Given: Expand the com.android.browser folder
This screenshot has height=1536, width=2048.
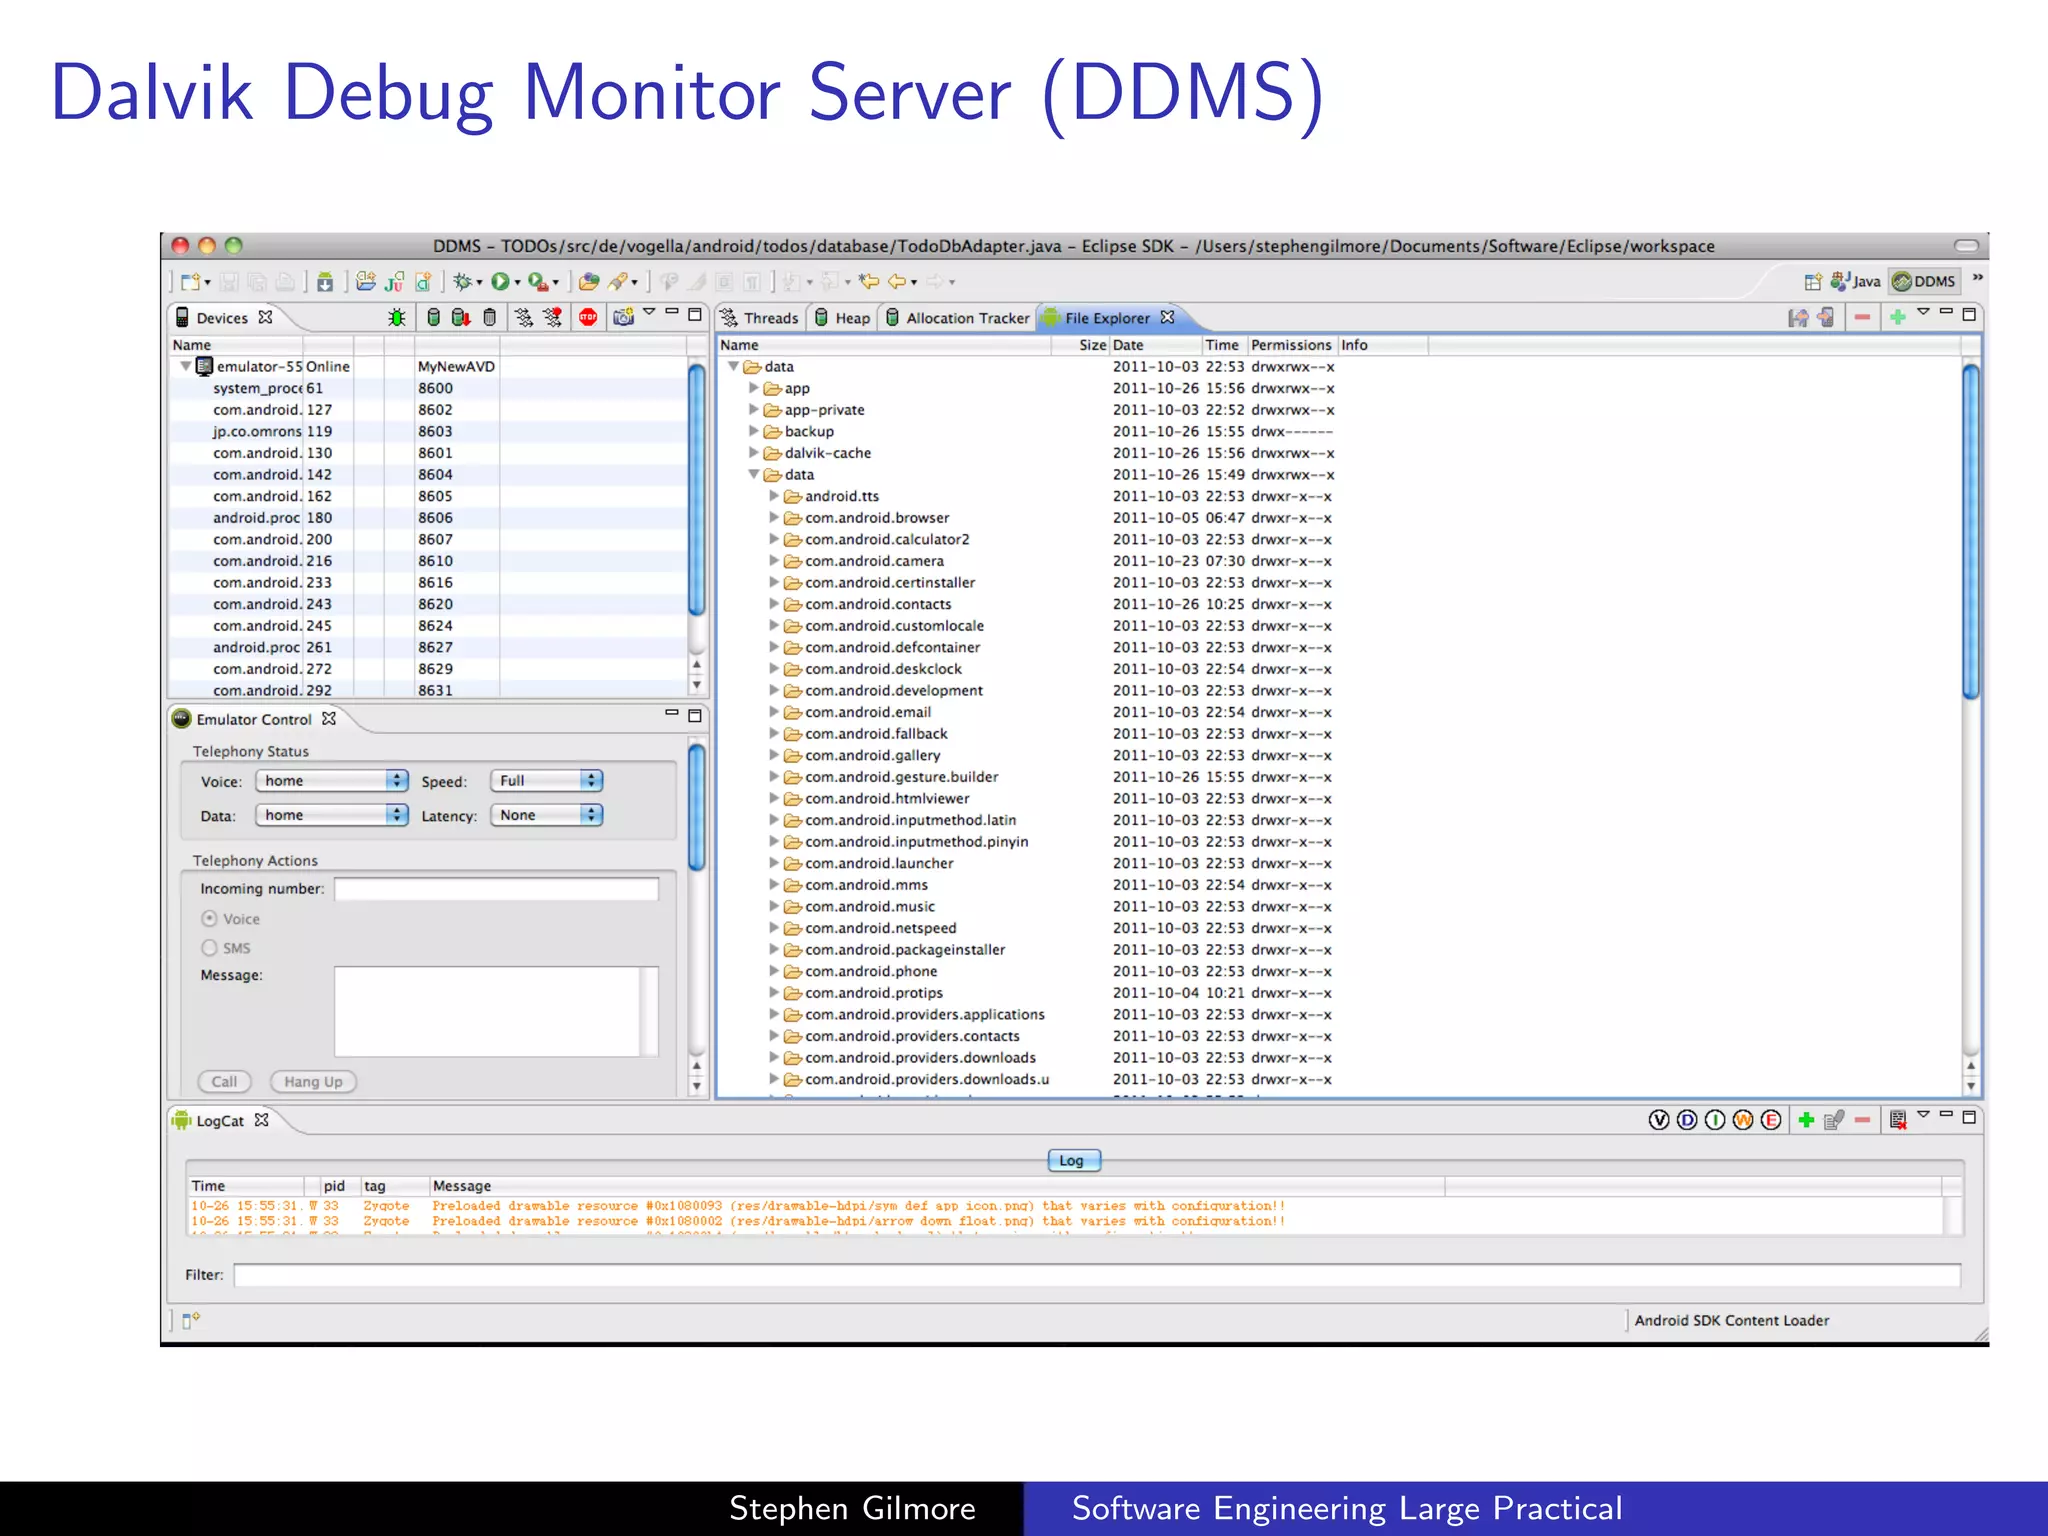Looking at the screenshot, I should click(774, 518).
